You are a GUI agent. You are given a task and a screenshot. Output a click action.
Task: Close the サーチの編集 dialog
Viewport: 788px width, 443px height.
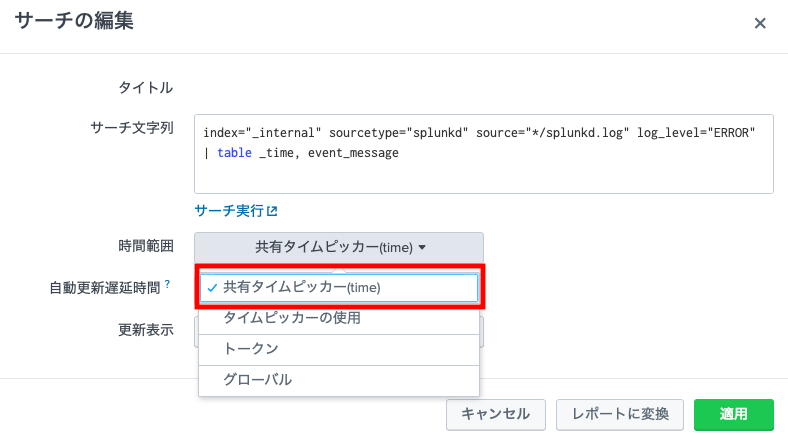coord(760,23)
